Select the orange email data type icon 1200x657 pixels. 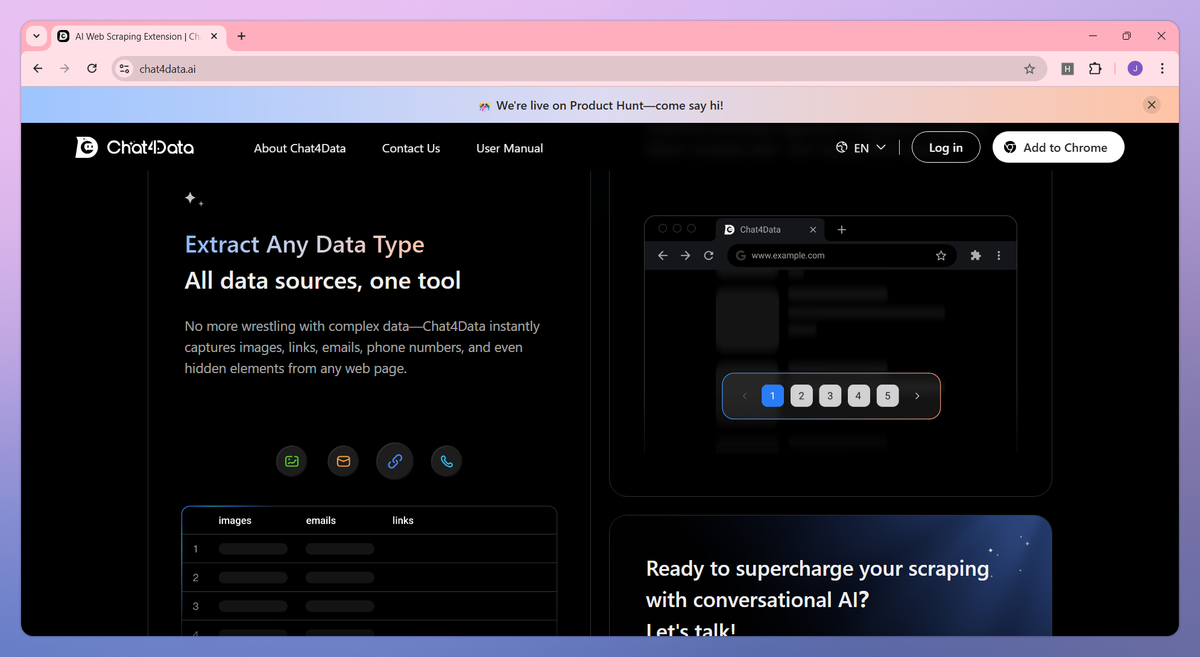343,461
